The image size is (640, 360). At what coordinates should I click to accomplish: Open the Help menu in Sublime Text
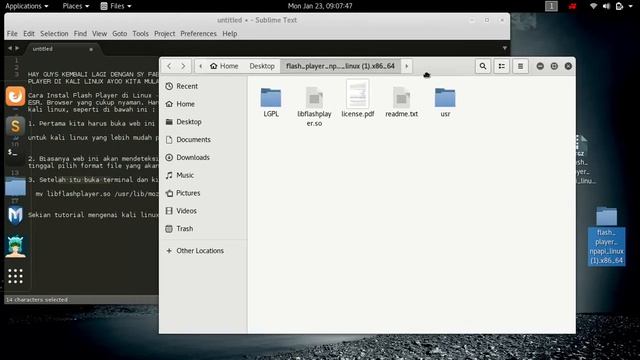coord(230,33)
